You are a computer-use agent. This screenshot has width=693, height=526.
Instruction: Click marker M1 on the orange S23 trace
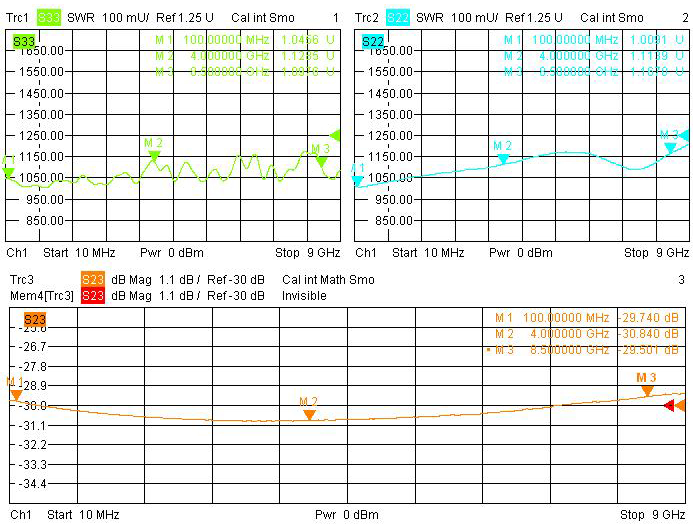(x=16, y=394)
